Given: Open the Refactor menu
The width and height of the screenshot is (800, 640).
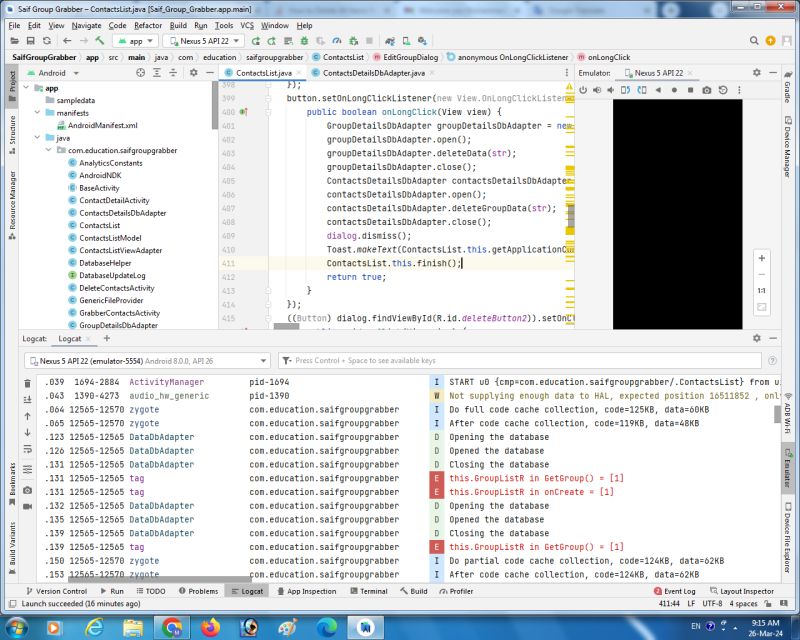Looking at the screenshot, I should click(x=148, y=25).
